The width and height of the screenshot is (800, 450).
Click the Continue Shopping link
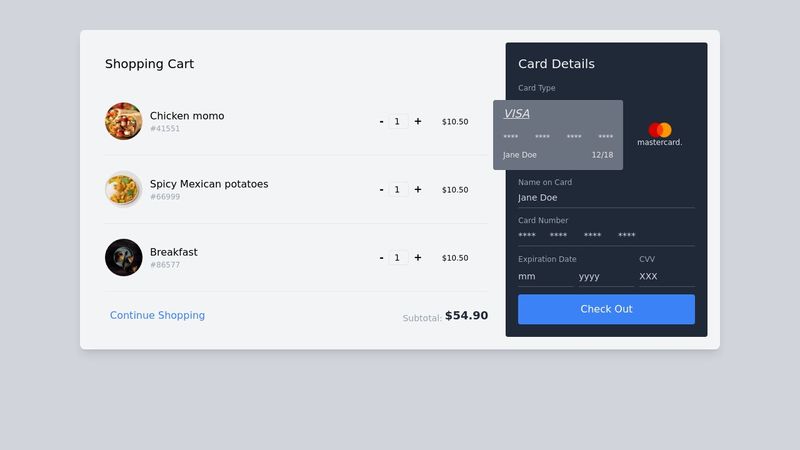pyautogui.click(x=157, y=315)
